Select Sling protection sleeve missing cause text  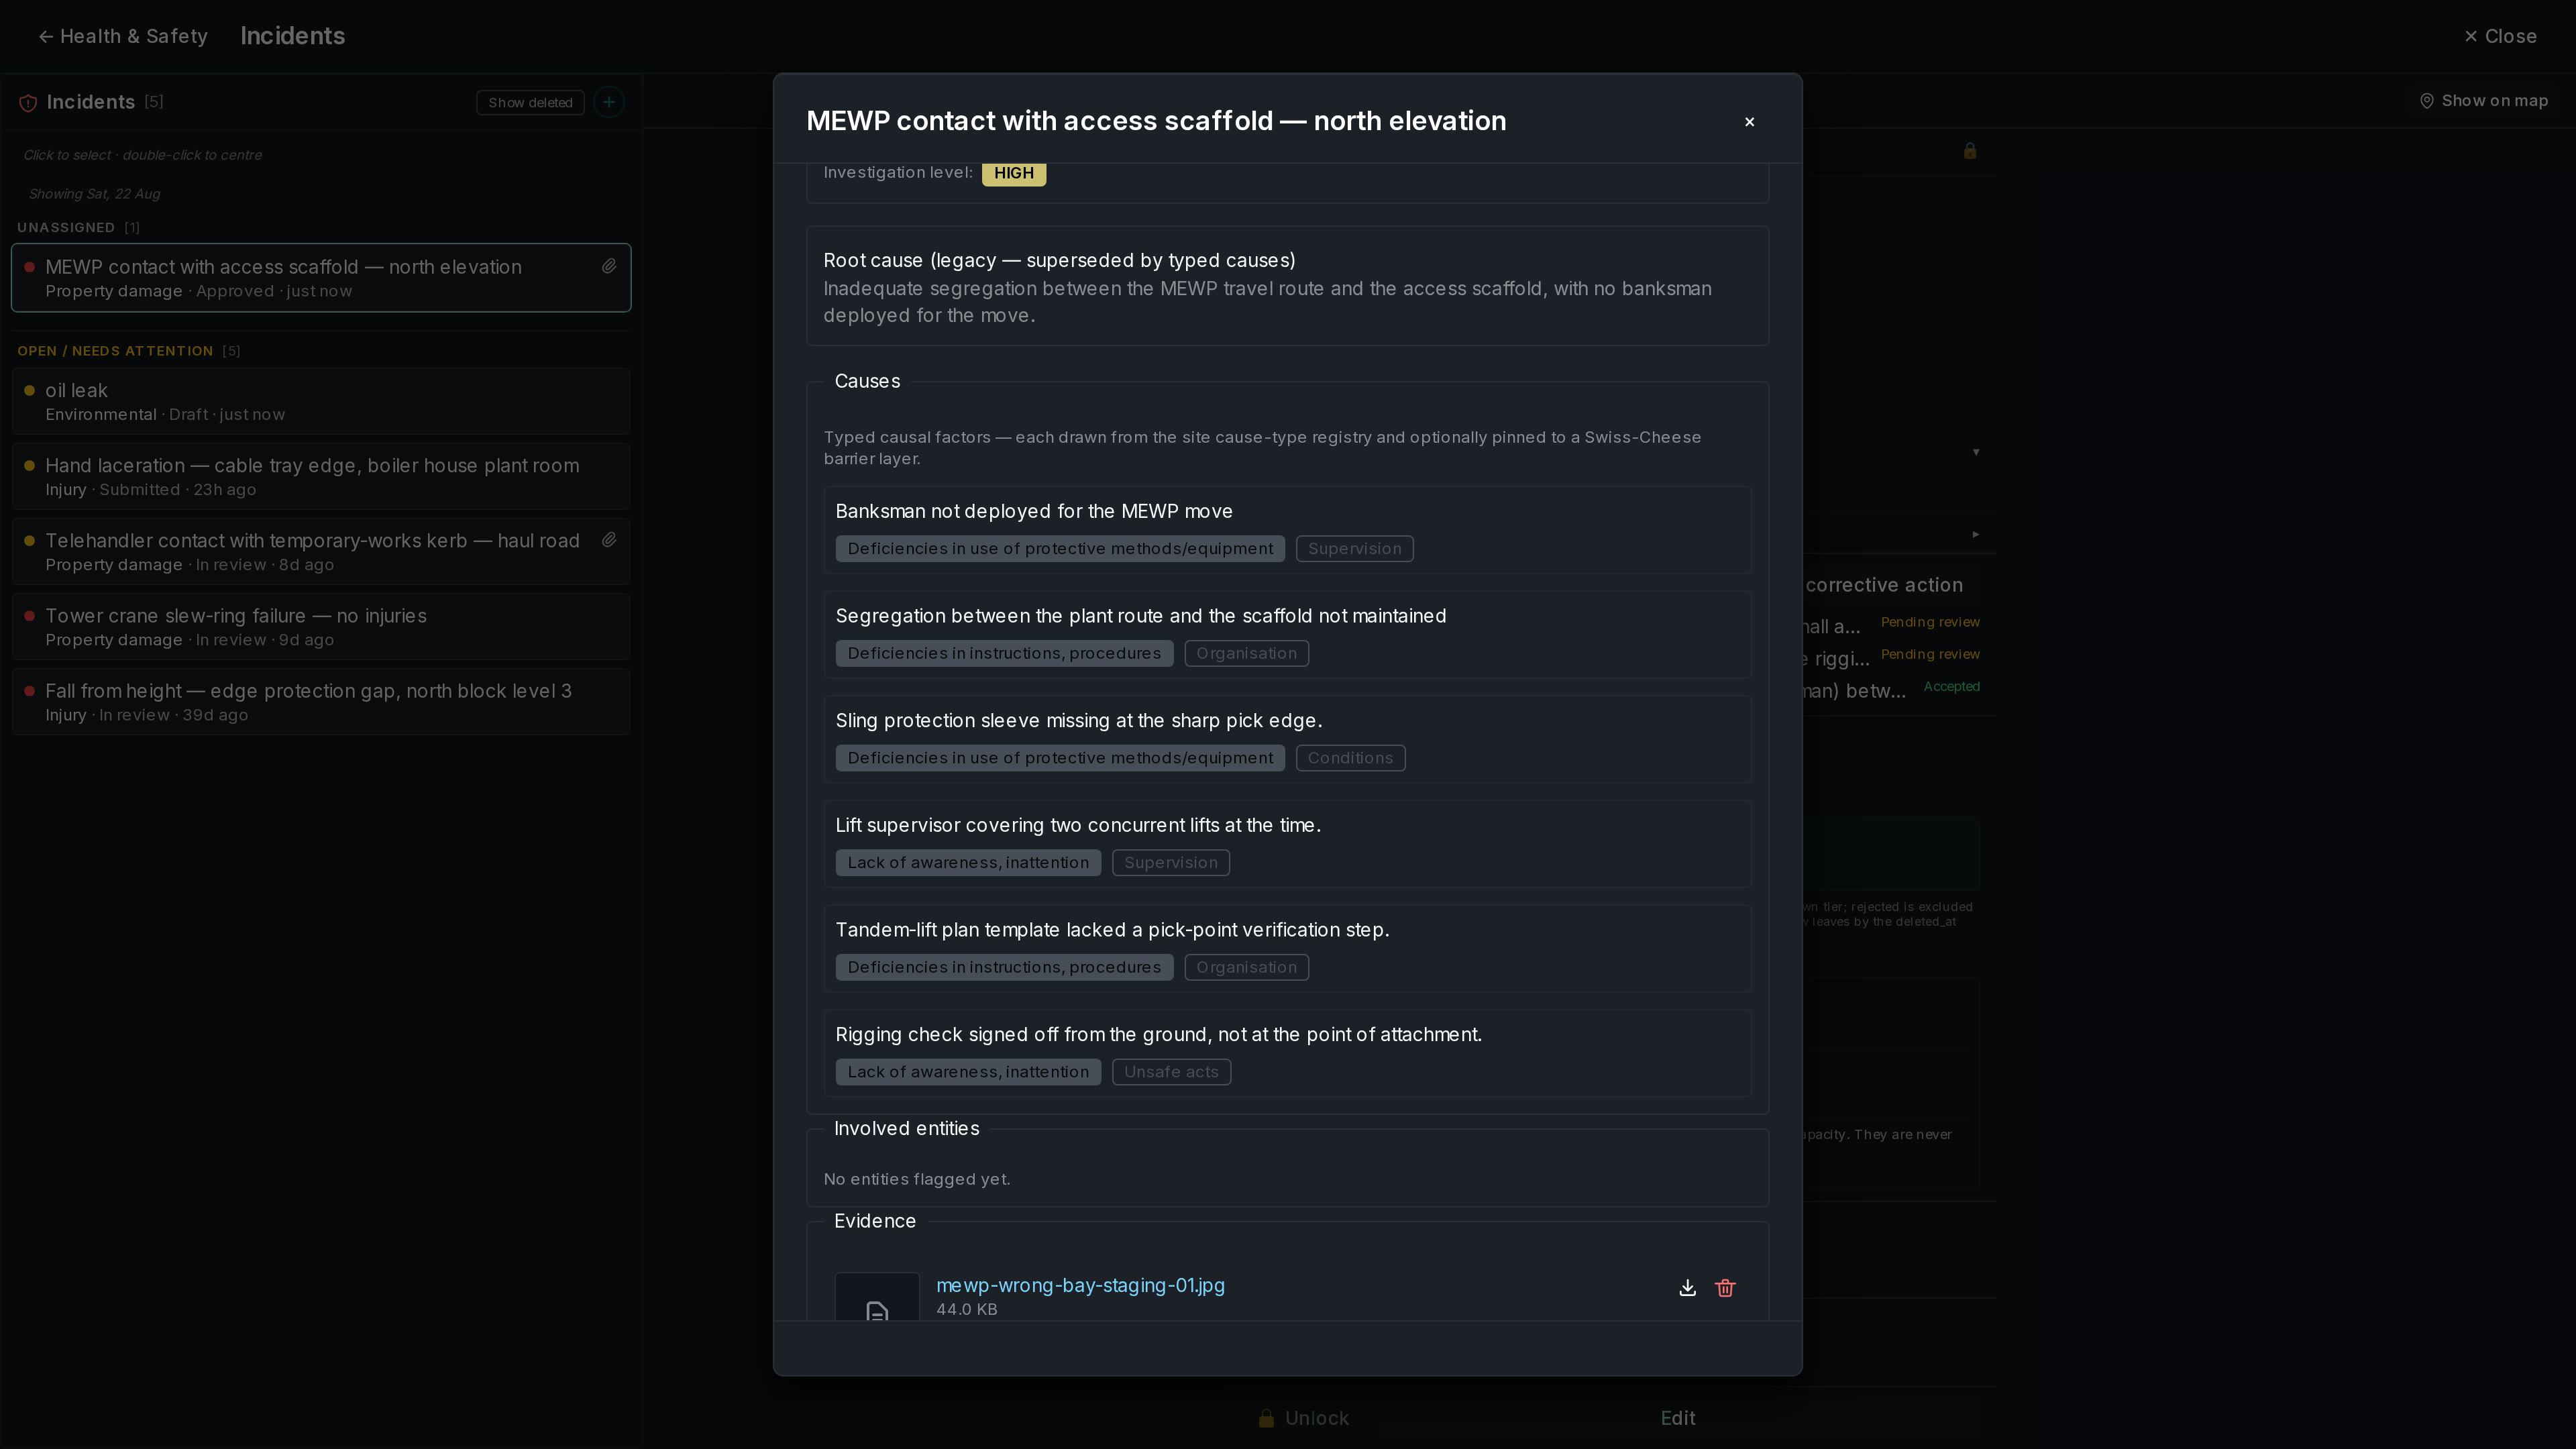(x=1078, y=720)
